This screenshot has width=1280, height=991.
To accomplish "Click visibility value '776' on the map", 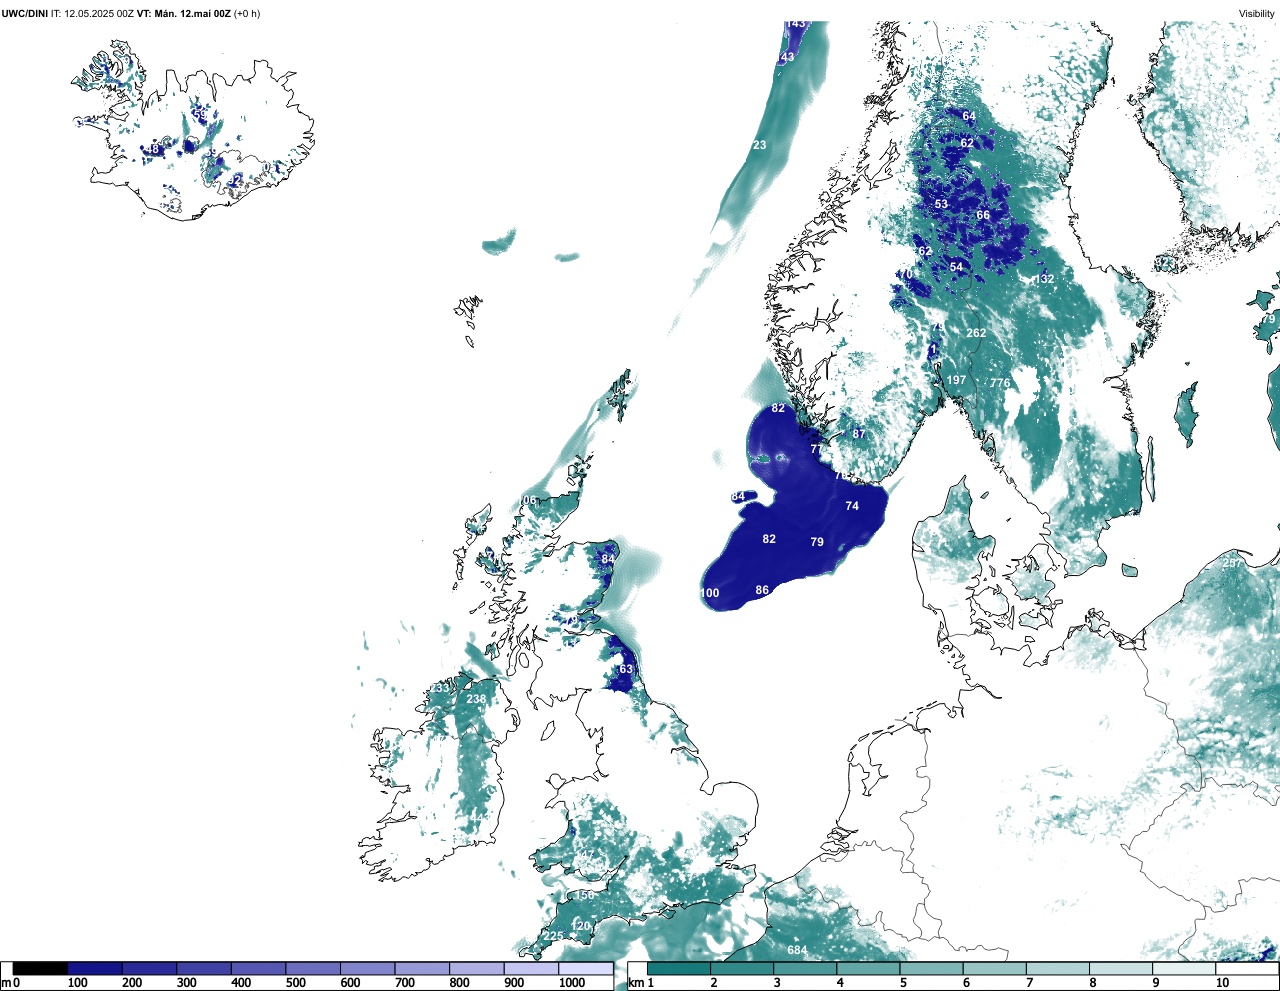I will coord(1000,383).
